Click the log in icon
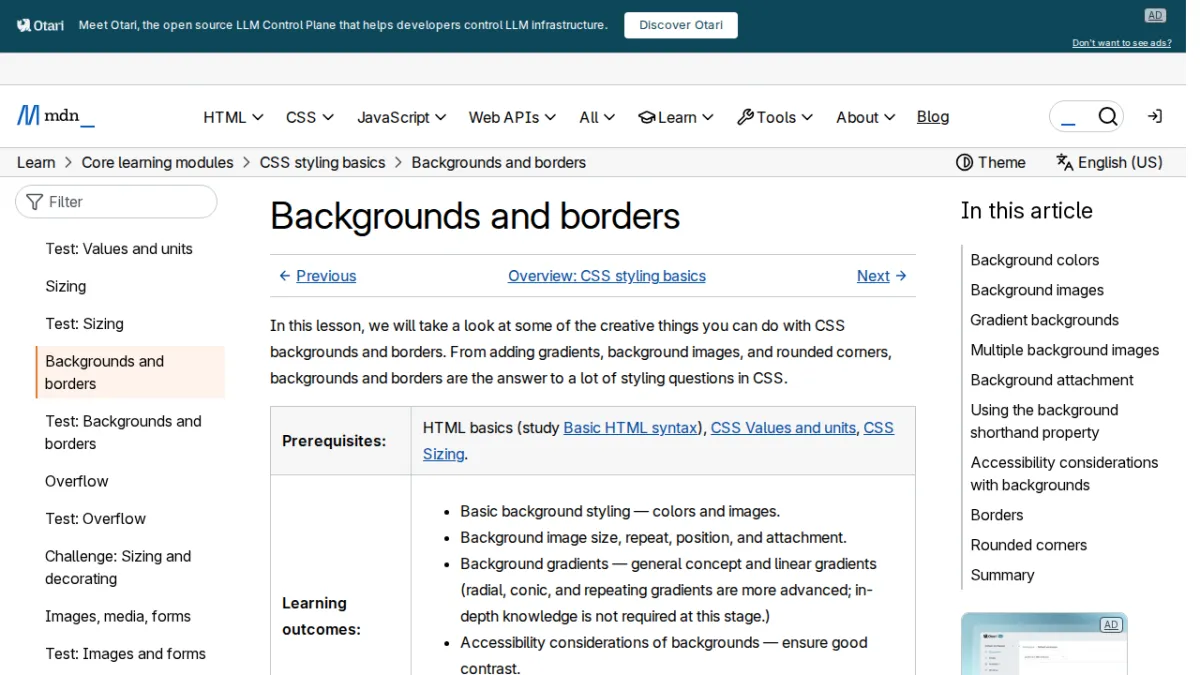The width and height of the screenshot is (1200, 675). (x=1155, y=117)
